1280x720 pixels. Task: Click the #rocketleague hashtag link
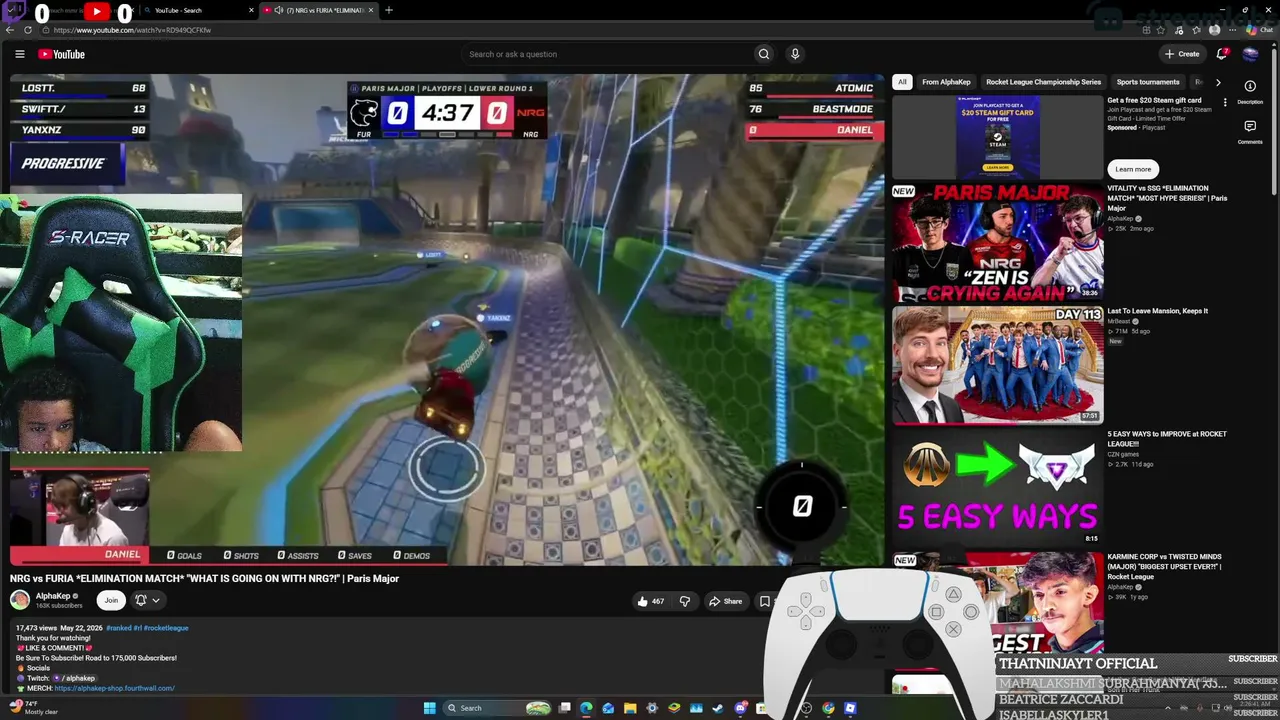click(x=166, y=628)
